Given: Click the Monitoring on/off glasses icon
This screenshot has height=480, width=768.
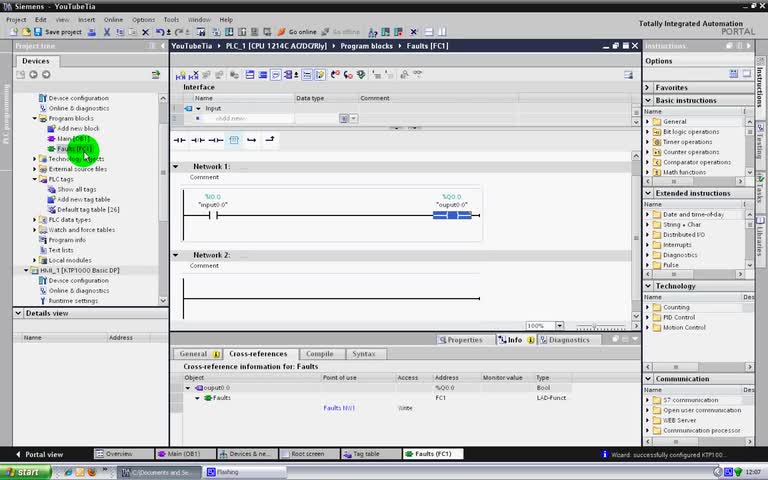Looking at the screenshot, I should pos(417,74).
